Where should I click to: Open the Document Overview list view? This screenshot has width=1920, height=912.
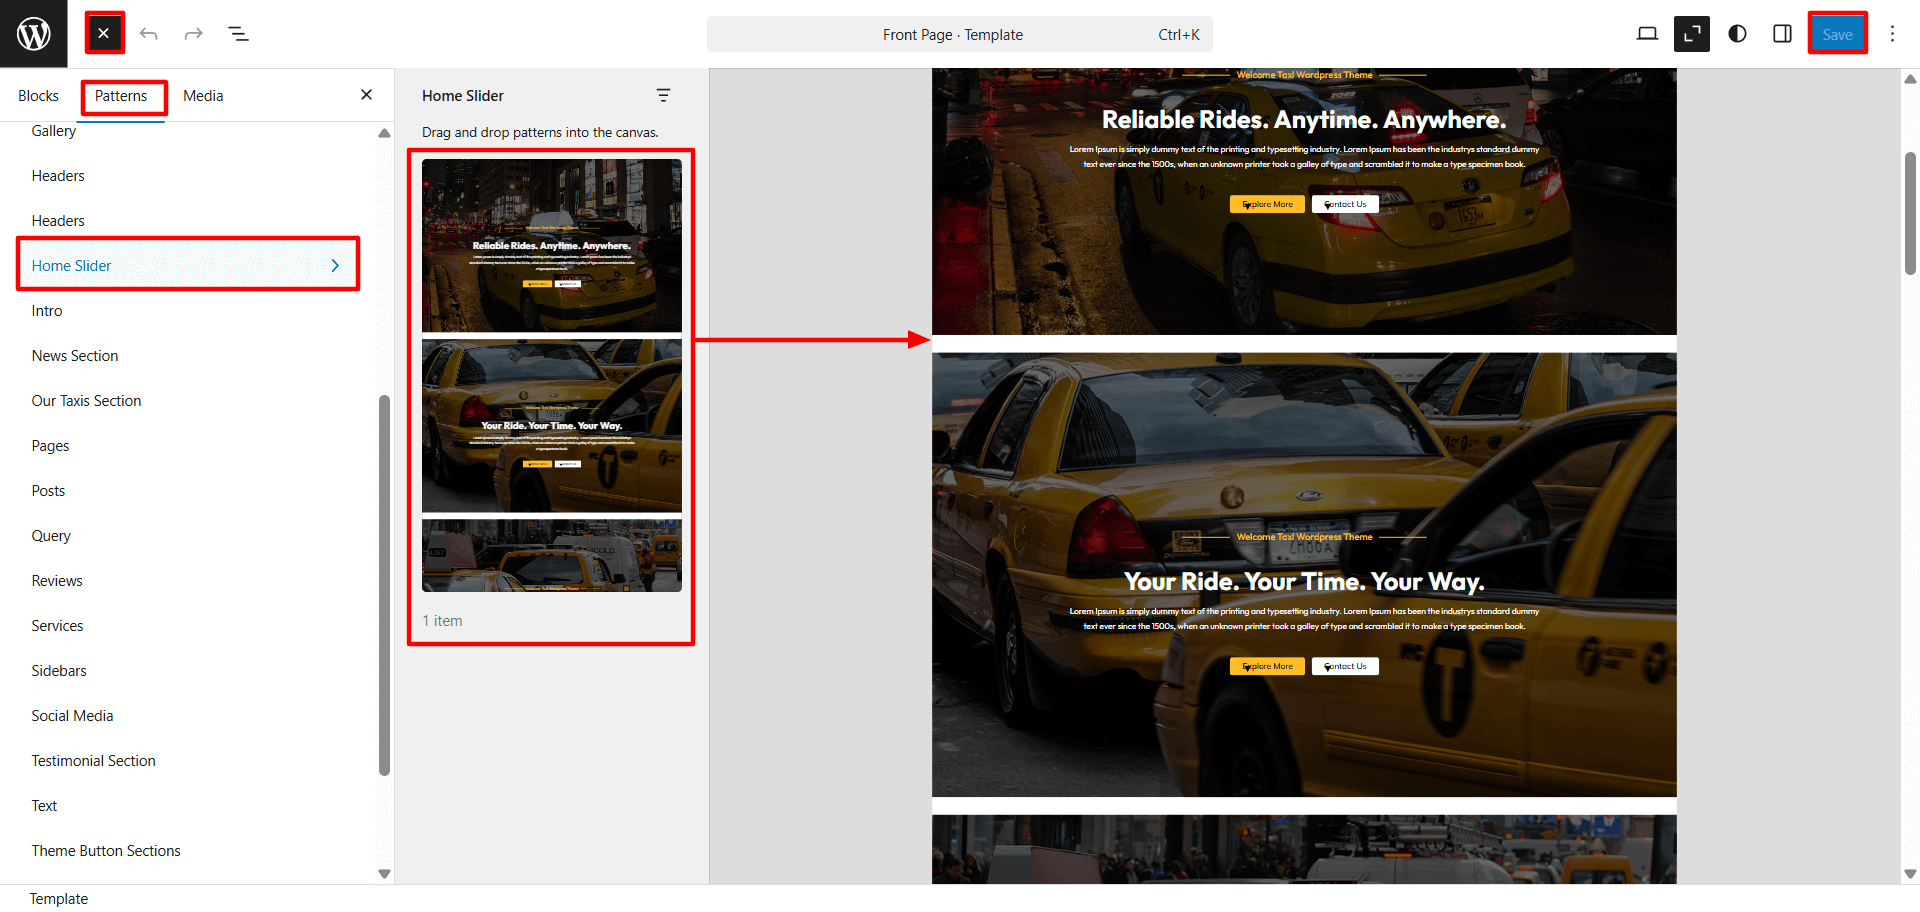click(x=238, y=34)
